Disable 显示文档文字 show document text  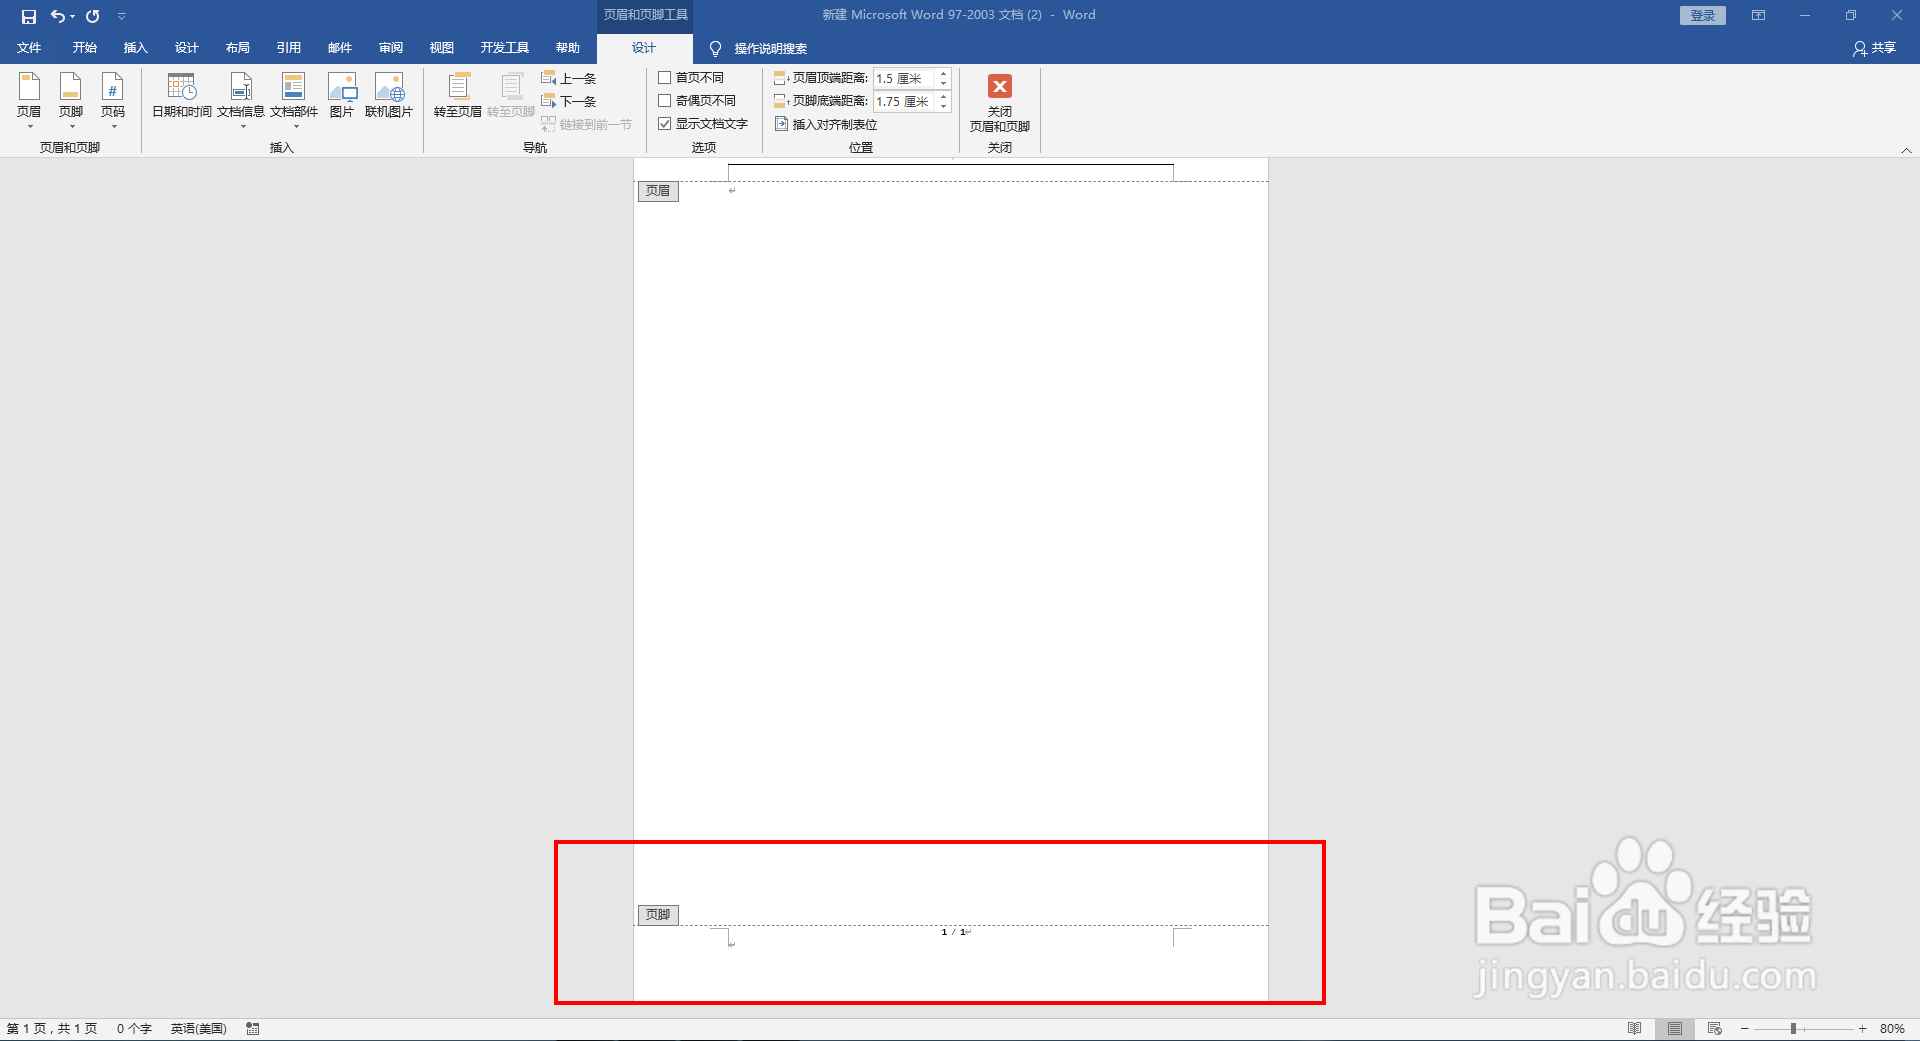coord(666,123)
